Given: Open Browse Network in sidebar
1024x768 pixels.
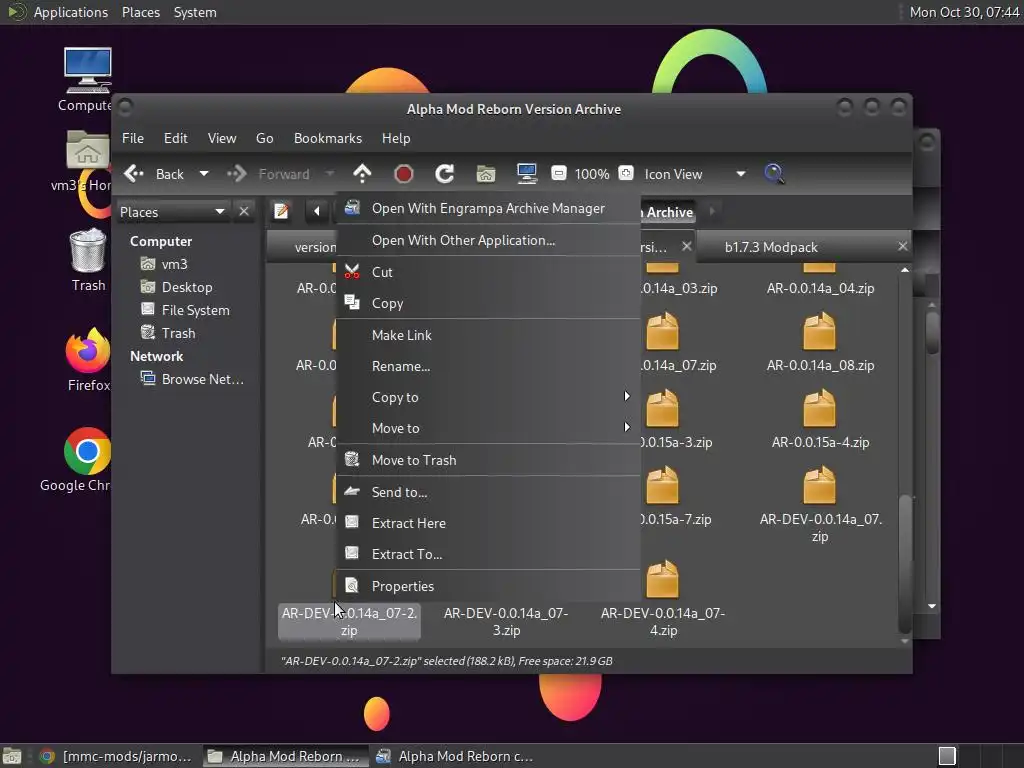Looking at the screenshot, I should tap(202, 379).
